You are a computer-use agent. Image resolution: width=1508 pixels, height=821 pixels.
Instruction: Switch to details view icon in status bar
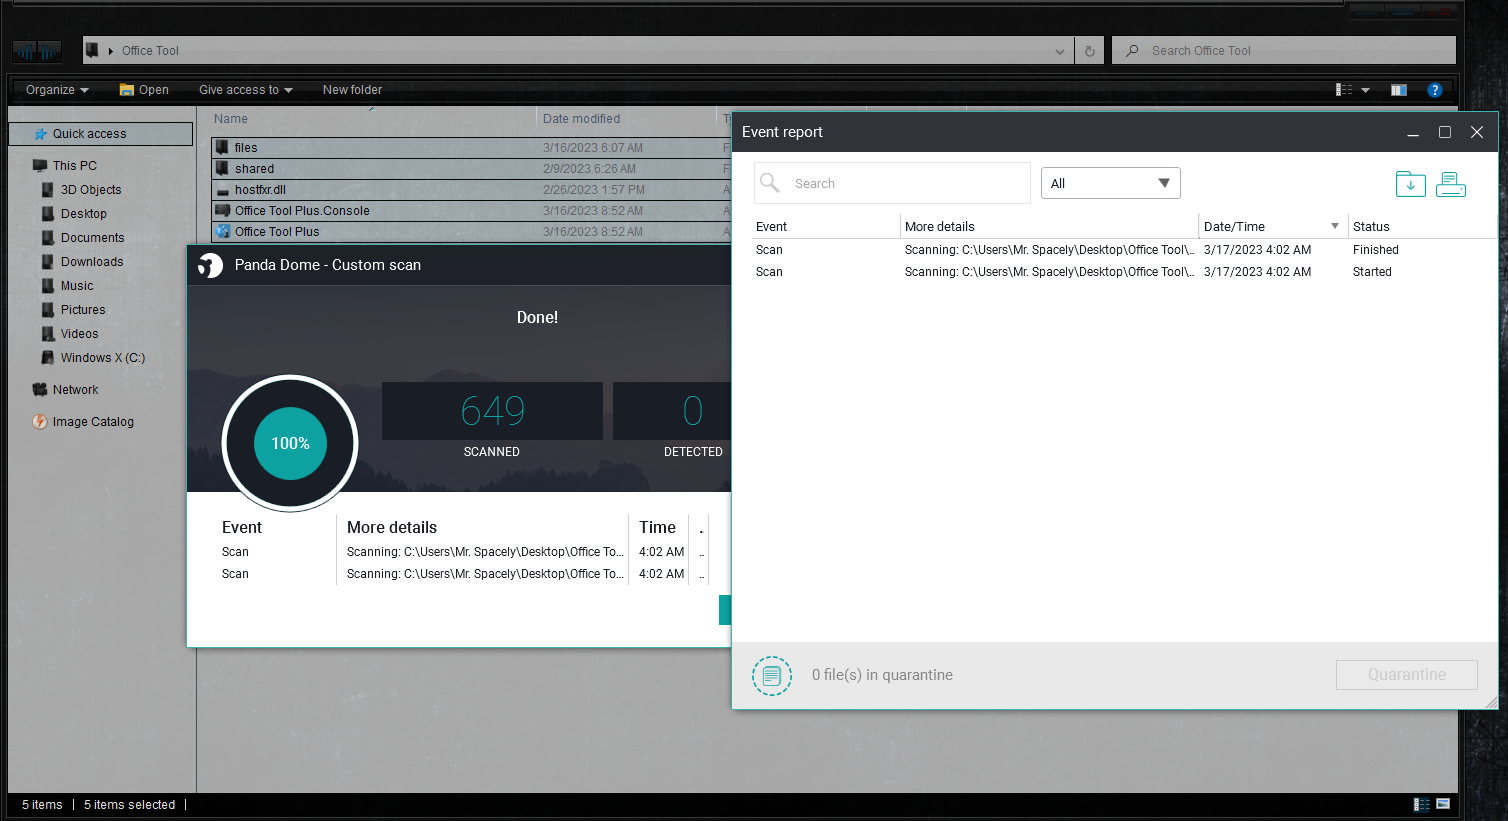(1422, 804)
